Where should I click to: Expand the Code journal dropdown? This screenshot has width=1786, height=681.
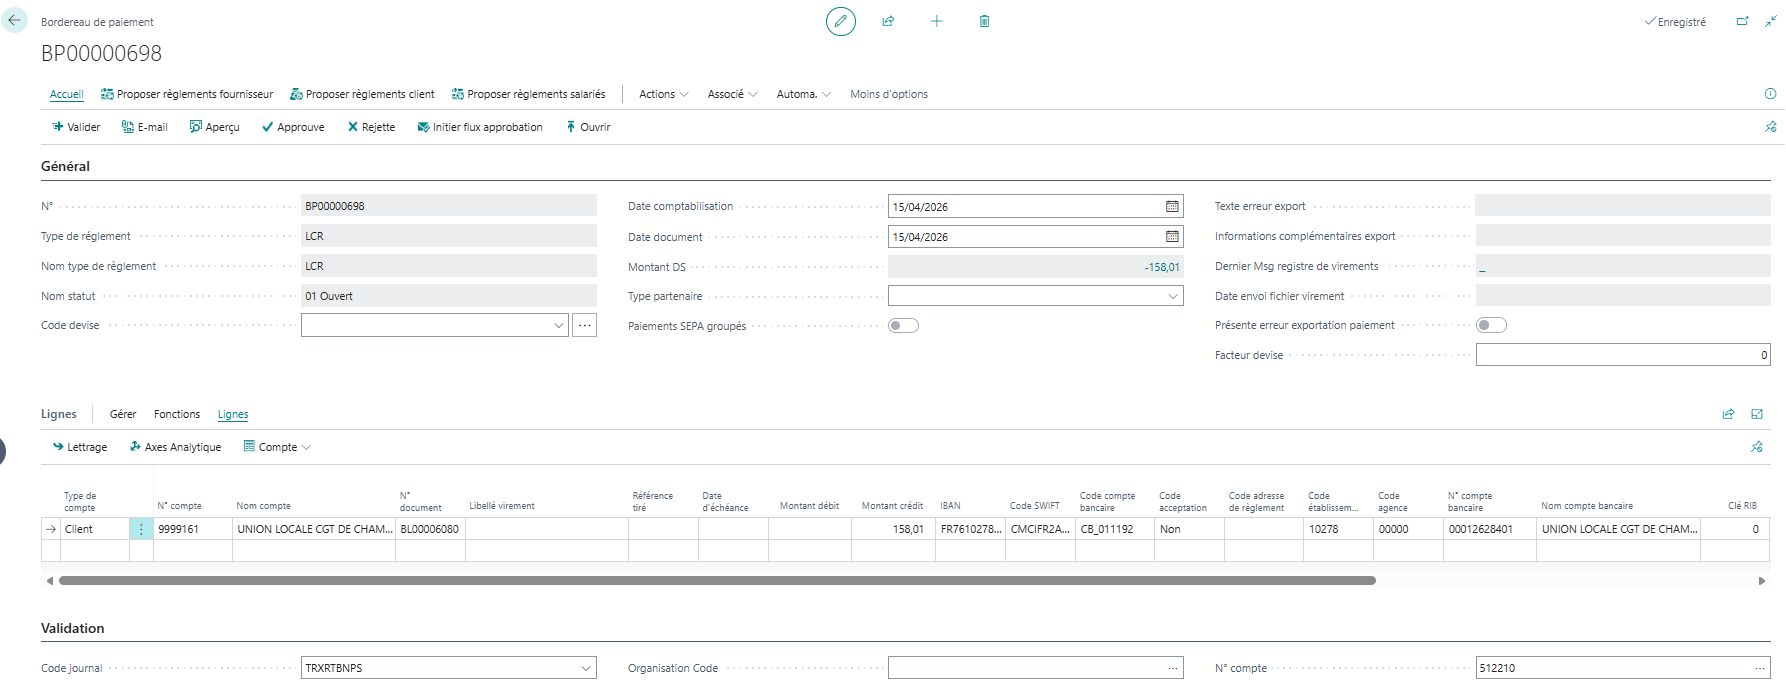585,668
